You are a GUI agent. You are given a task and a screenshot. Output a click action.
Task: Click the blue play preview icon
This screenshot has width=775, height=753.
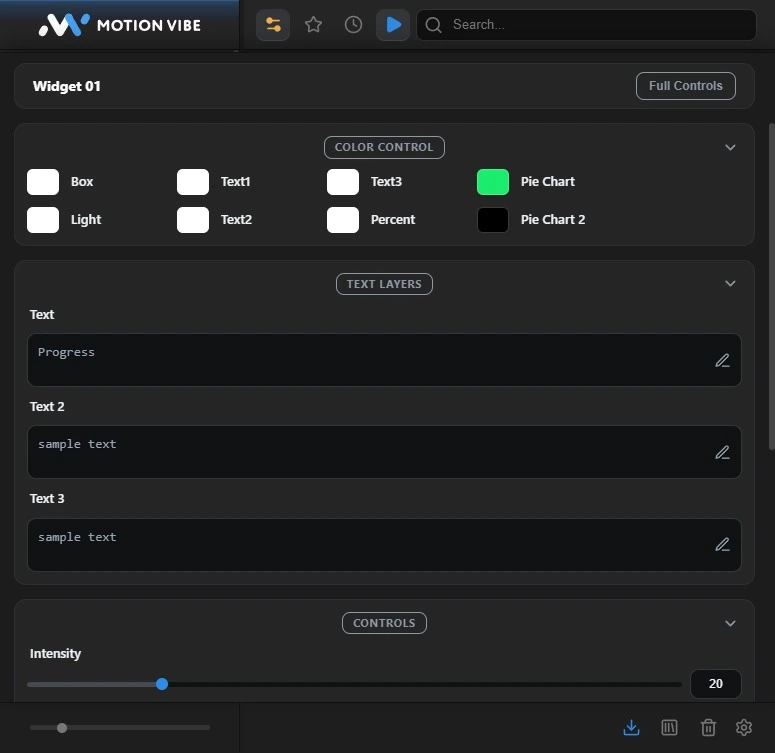[x=393, y=25]
